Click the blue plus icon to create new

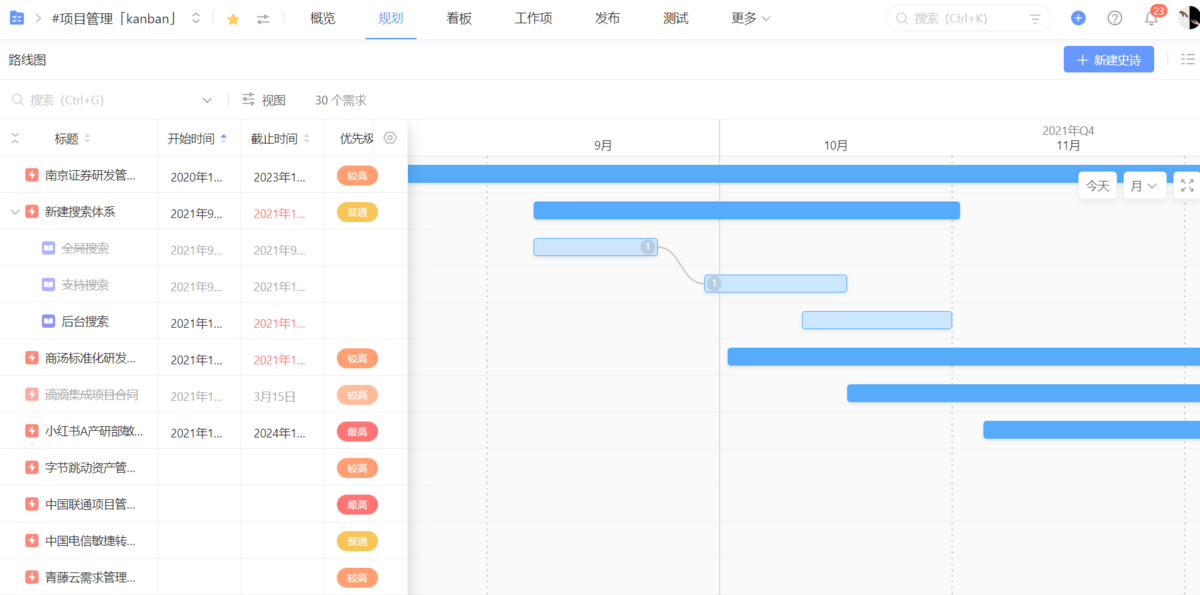[x=1078, y=18]
